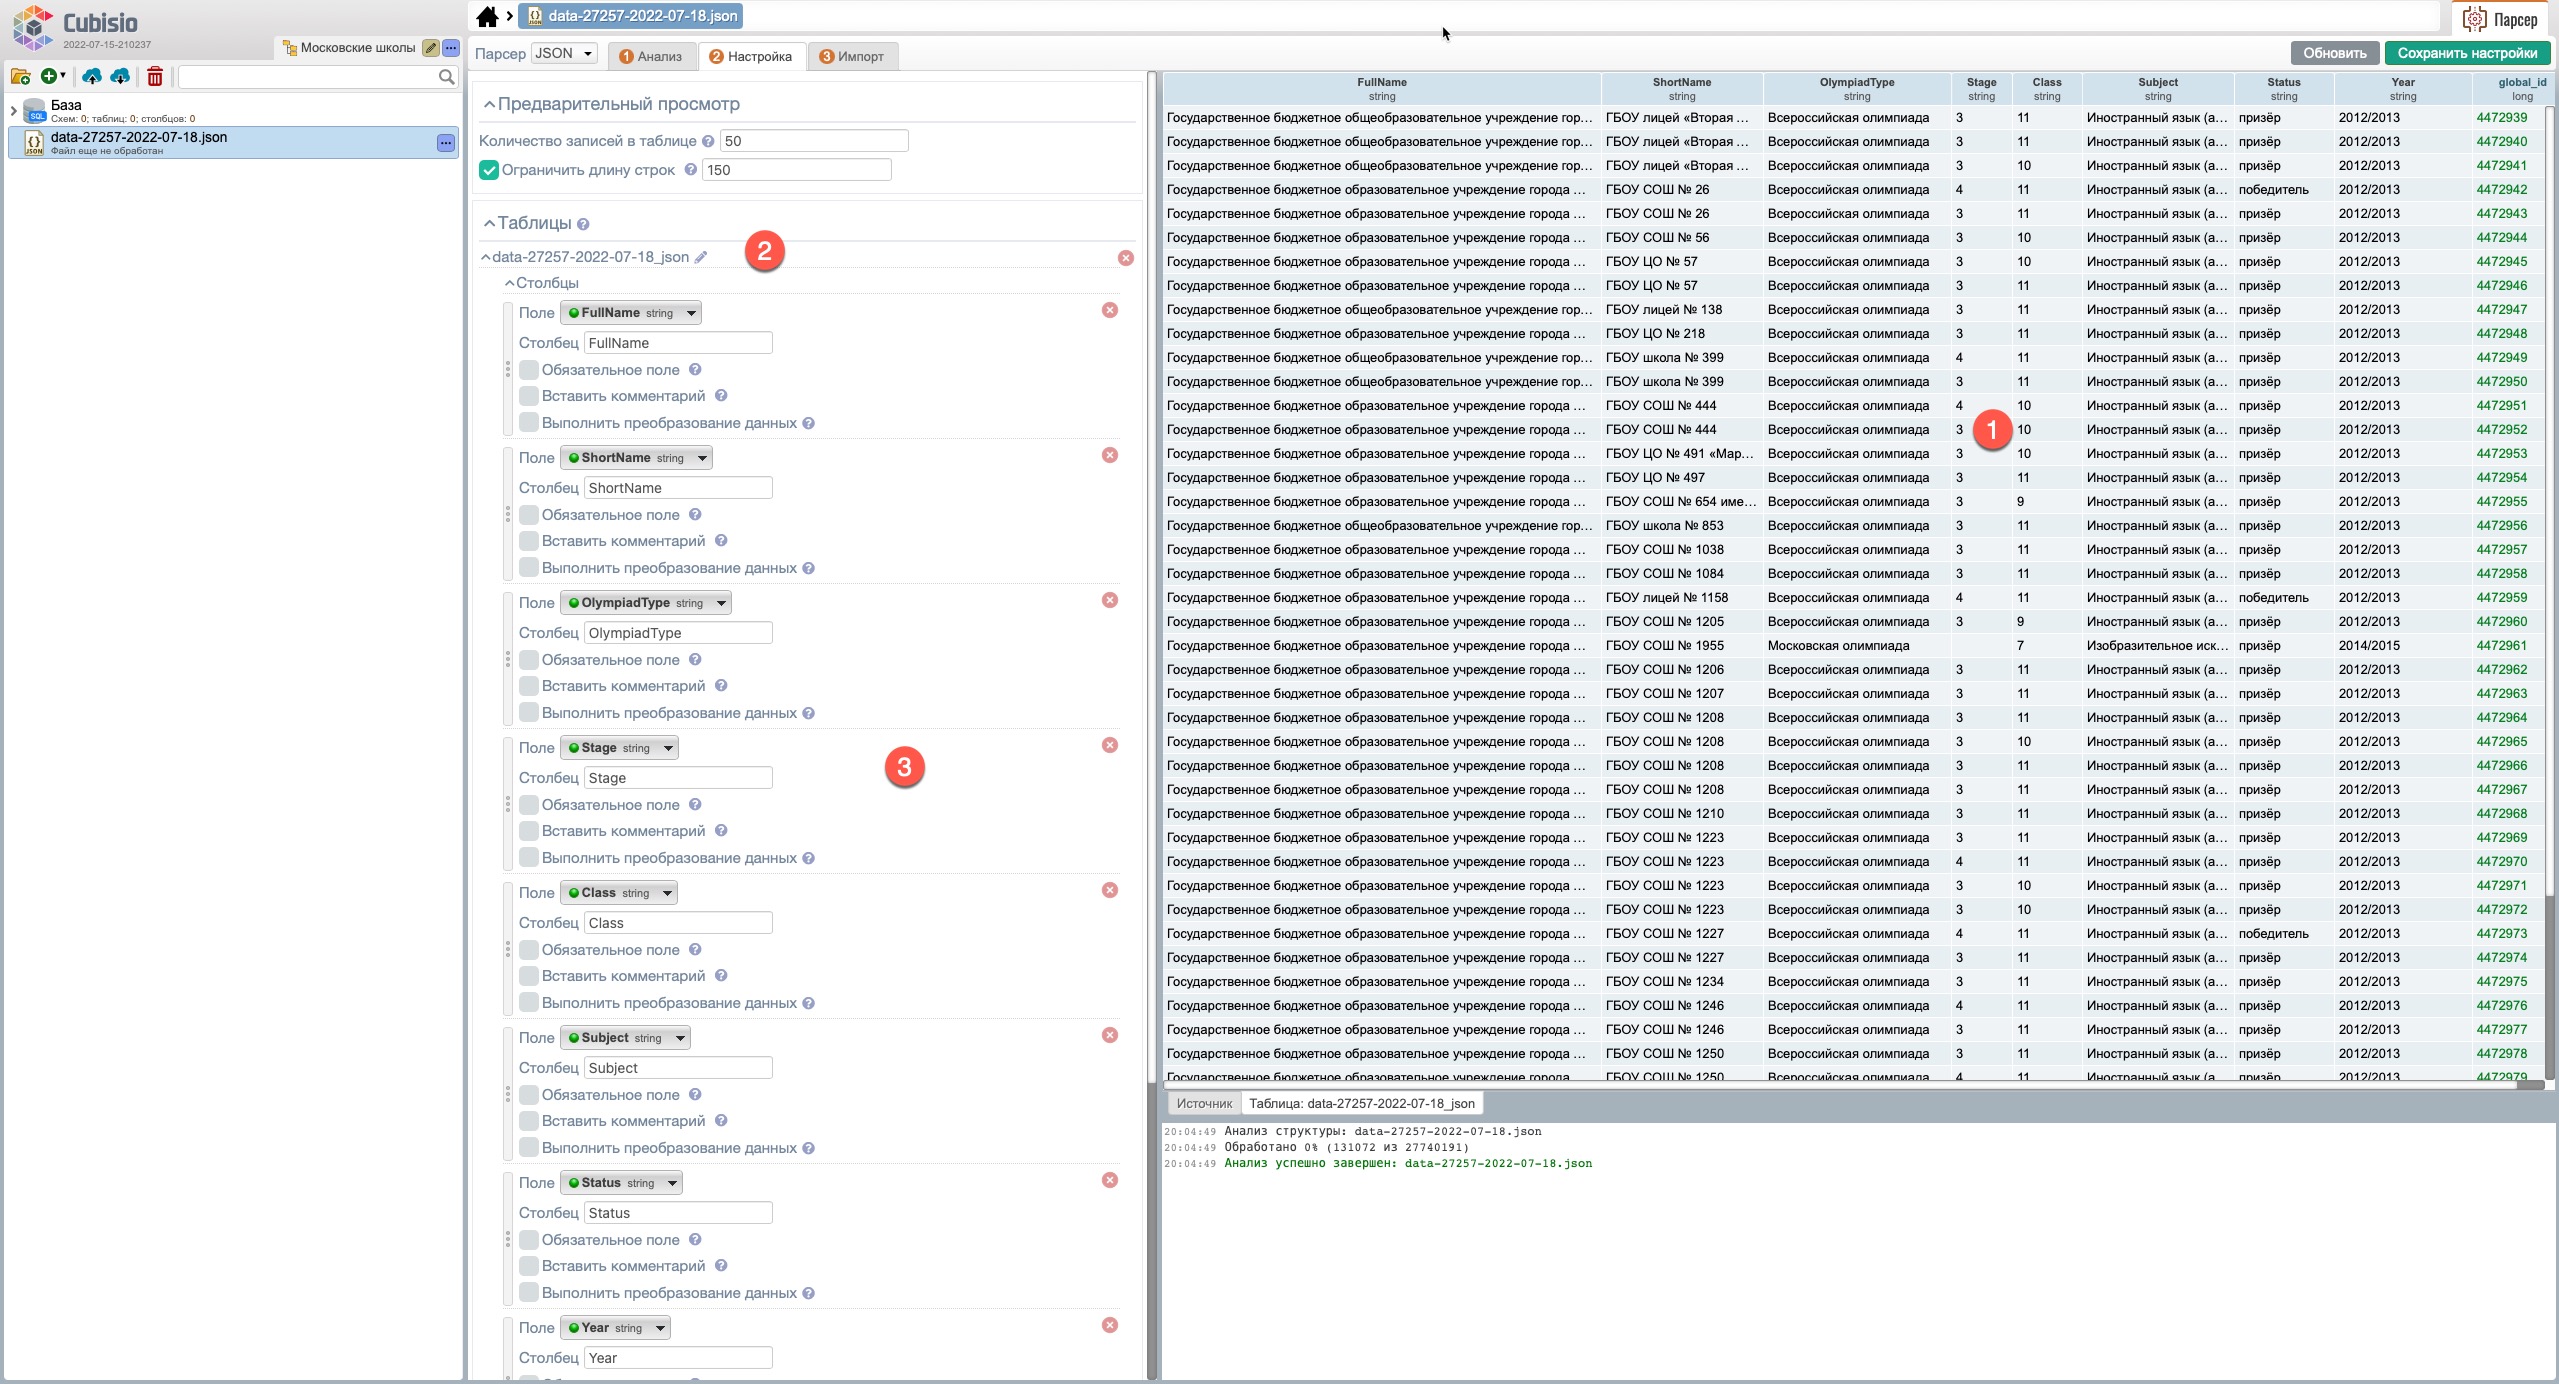Screen dimensions: 2559x1384
Task: Switch to the Импорт tab
Action: tap(852, 57)
